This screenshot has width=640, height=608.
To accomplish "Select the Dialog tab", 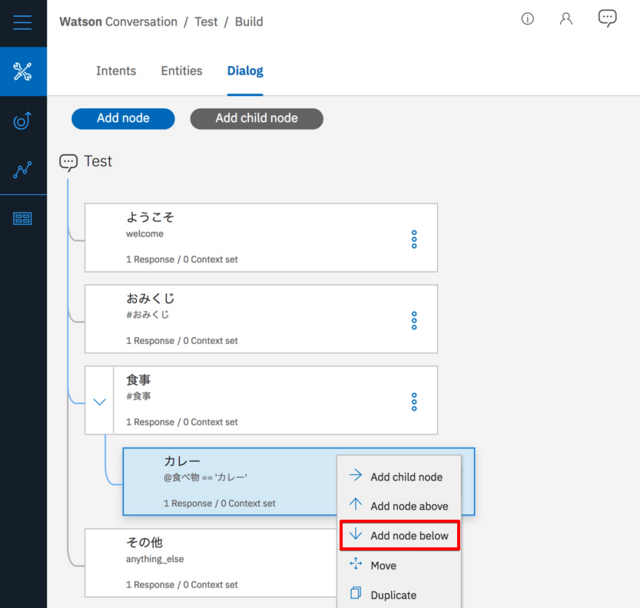I will tap(245, 71).
